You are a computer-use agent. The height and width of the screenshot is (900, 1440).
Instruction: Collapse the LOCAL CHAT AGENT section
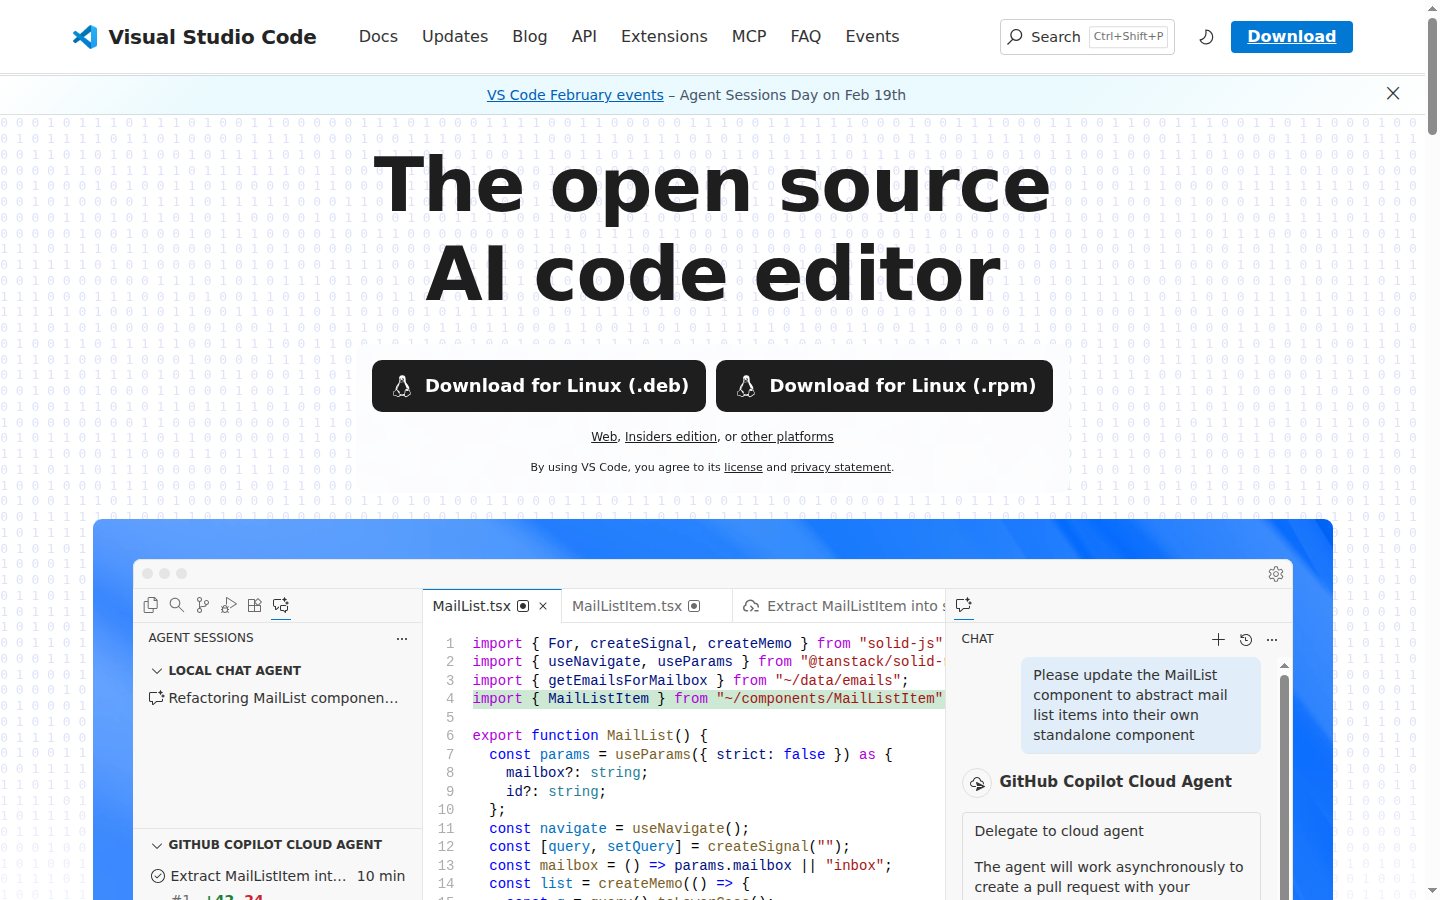coord(157,670)
